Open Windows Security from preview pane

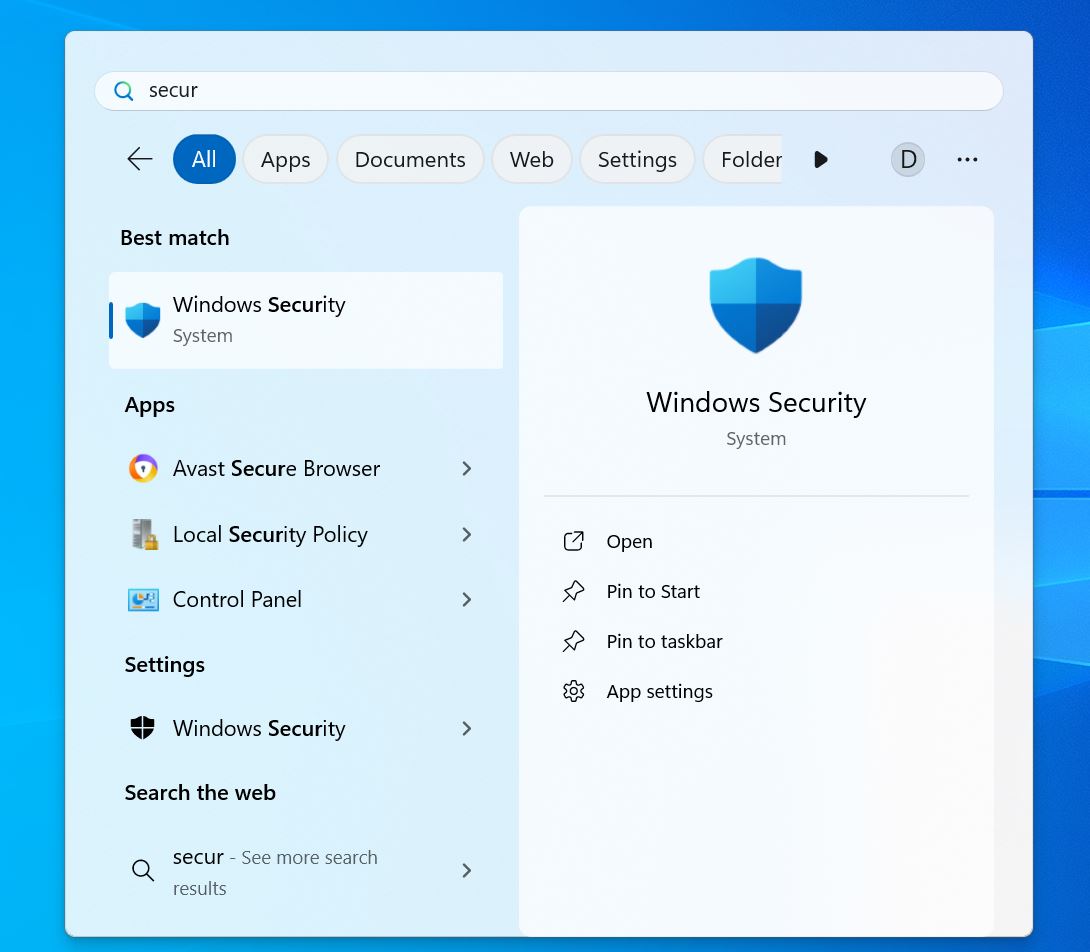(629, 541)
